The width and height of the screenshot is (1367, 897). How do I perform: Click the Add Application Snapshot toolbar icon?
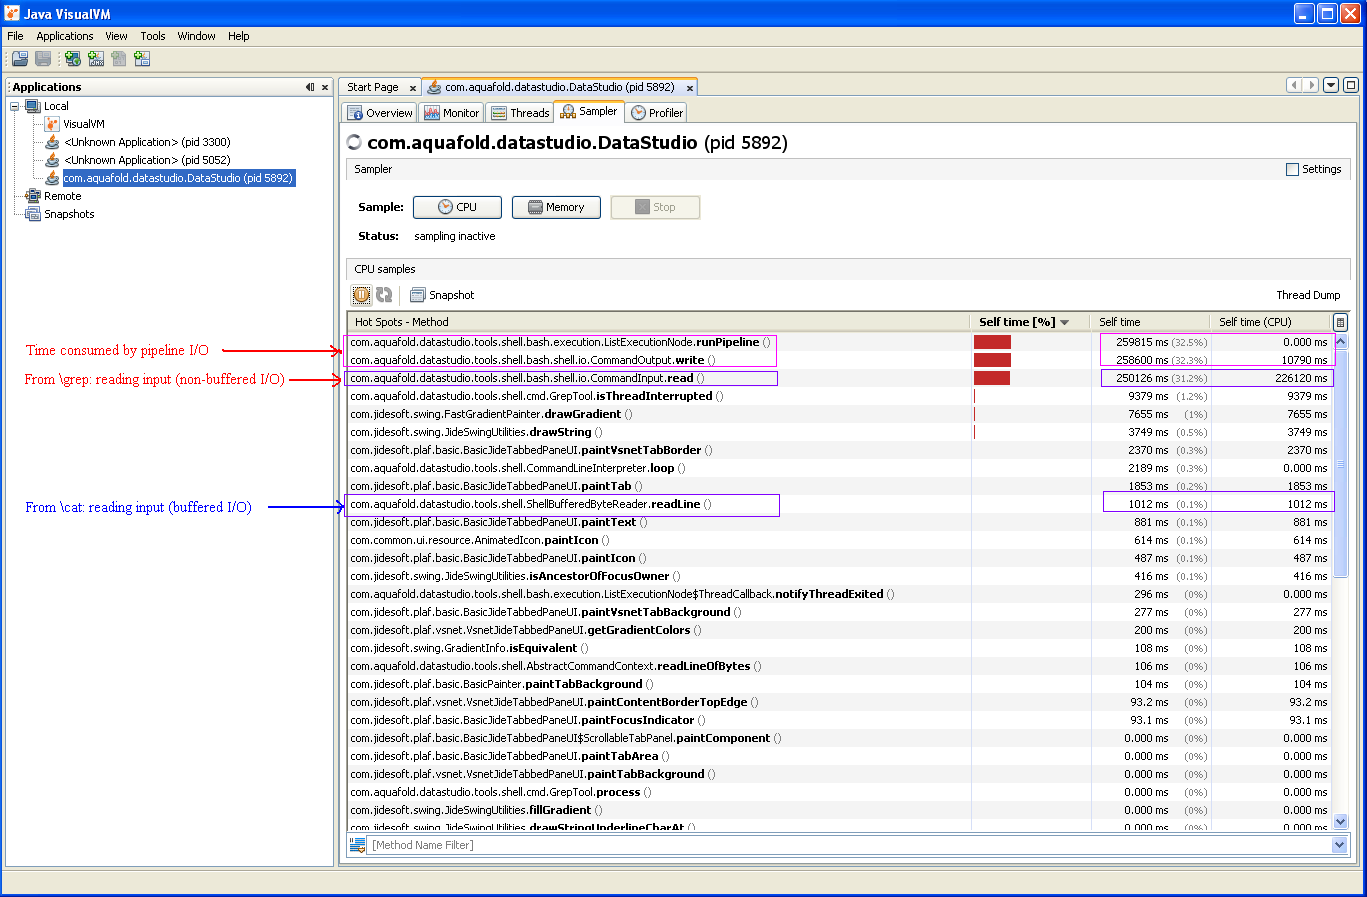click(142, 59)
